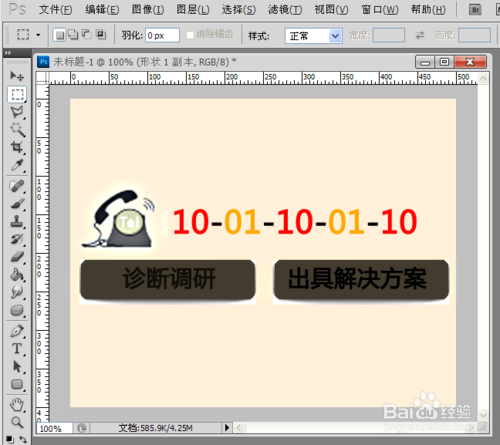Launch Adobe Bridge from Br icon

pyautogui.click(x=475, y=10)
